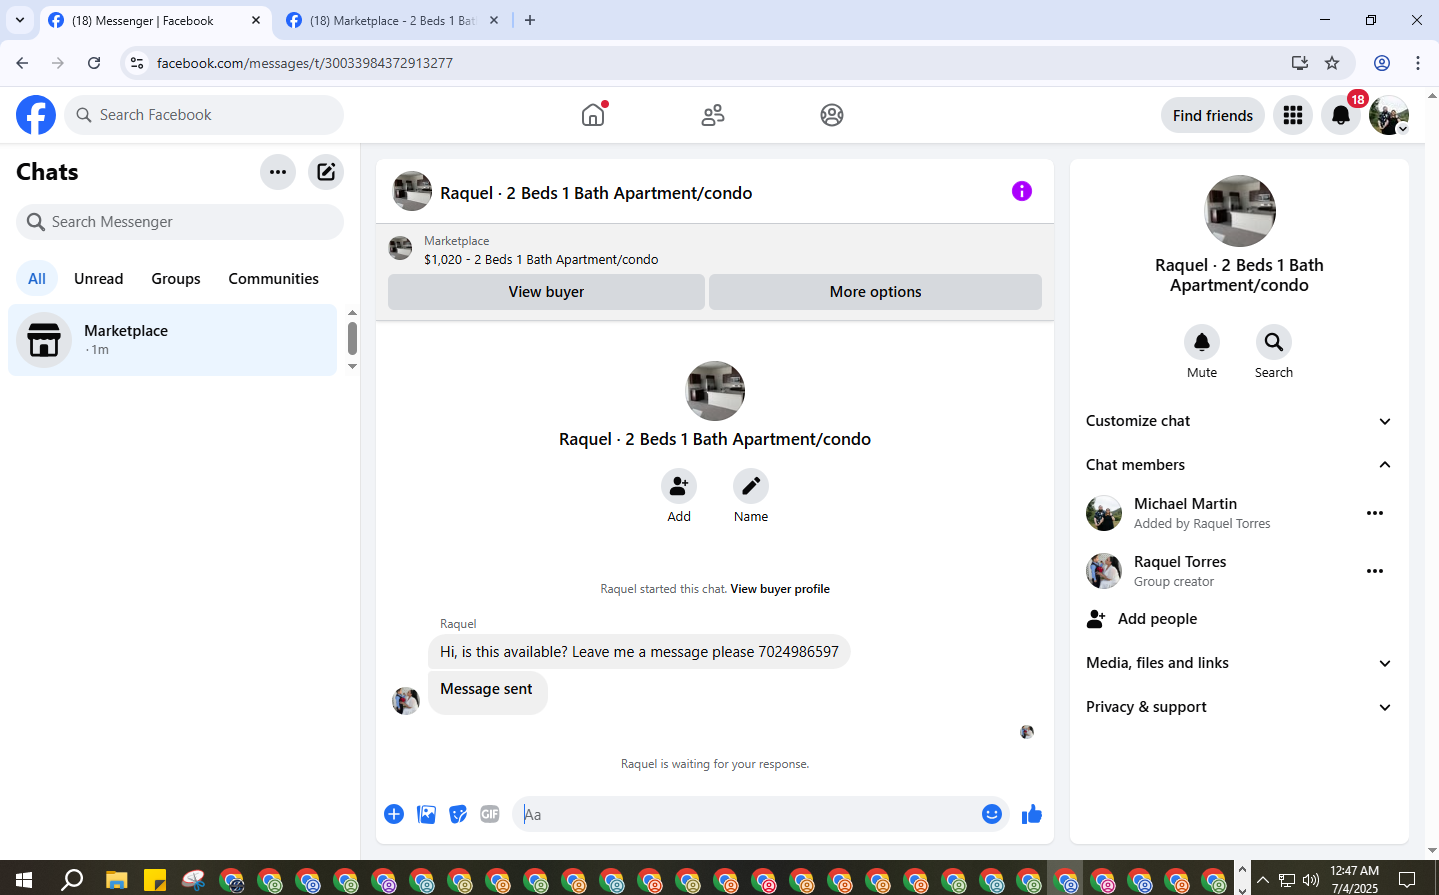Screen dimensions: 1439x895
Task: Open Windows taskbar search
Action: click(72, 880)
